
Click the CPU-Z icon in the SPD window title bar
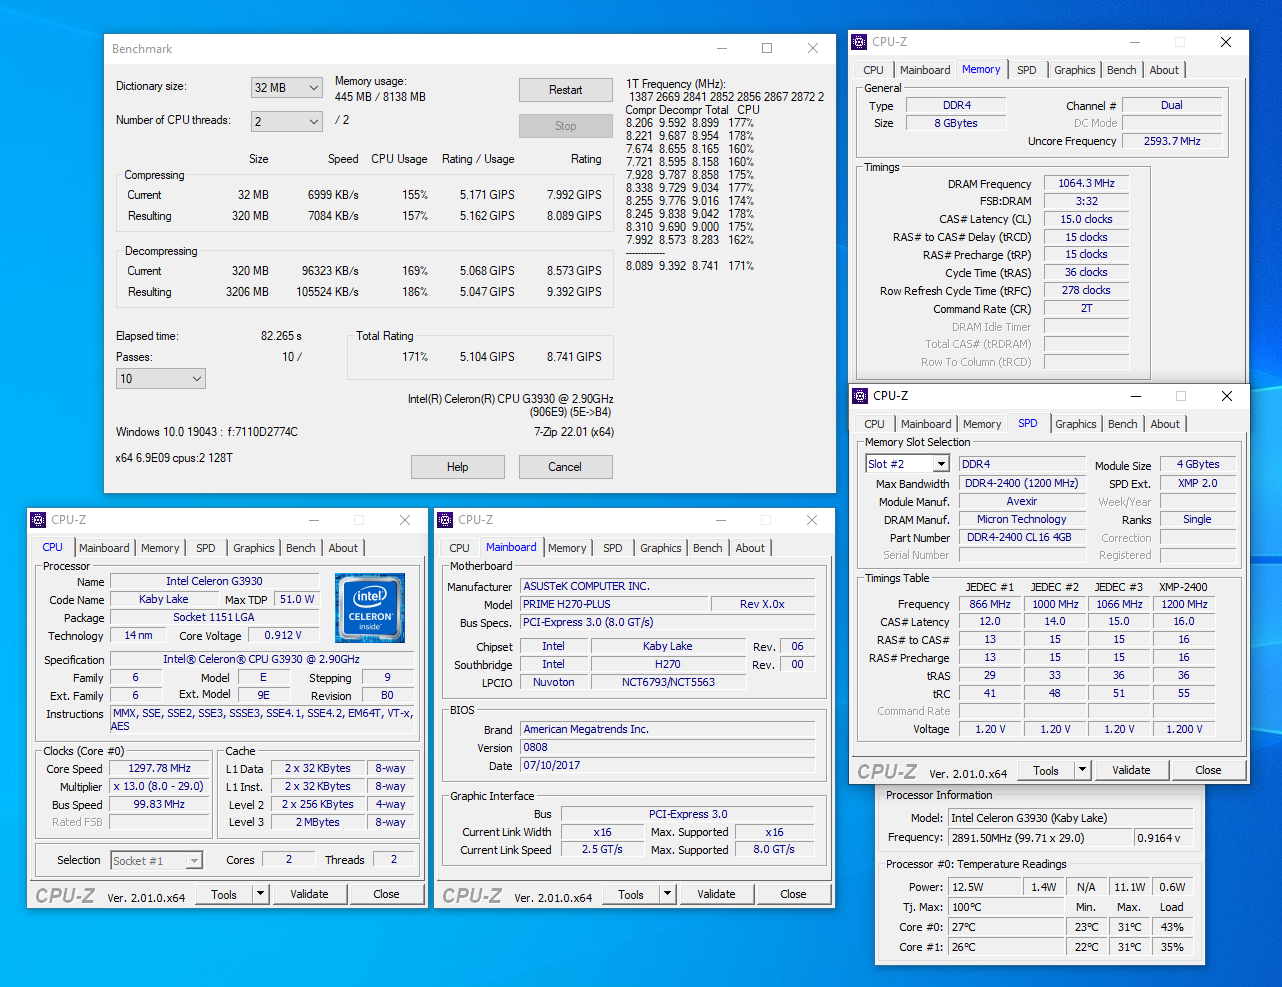coord(860,396)
